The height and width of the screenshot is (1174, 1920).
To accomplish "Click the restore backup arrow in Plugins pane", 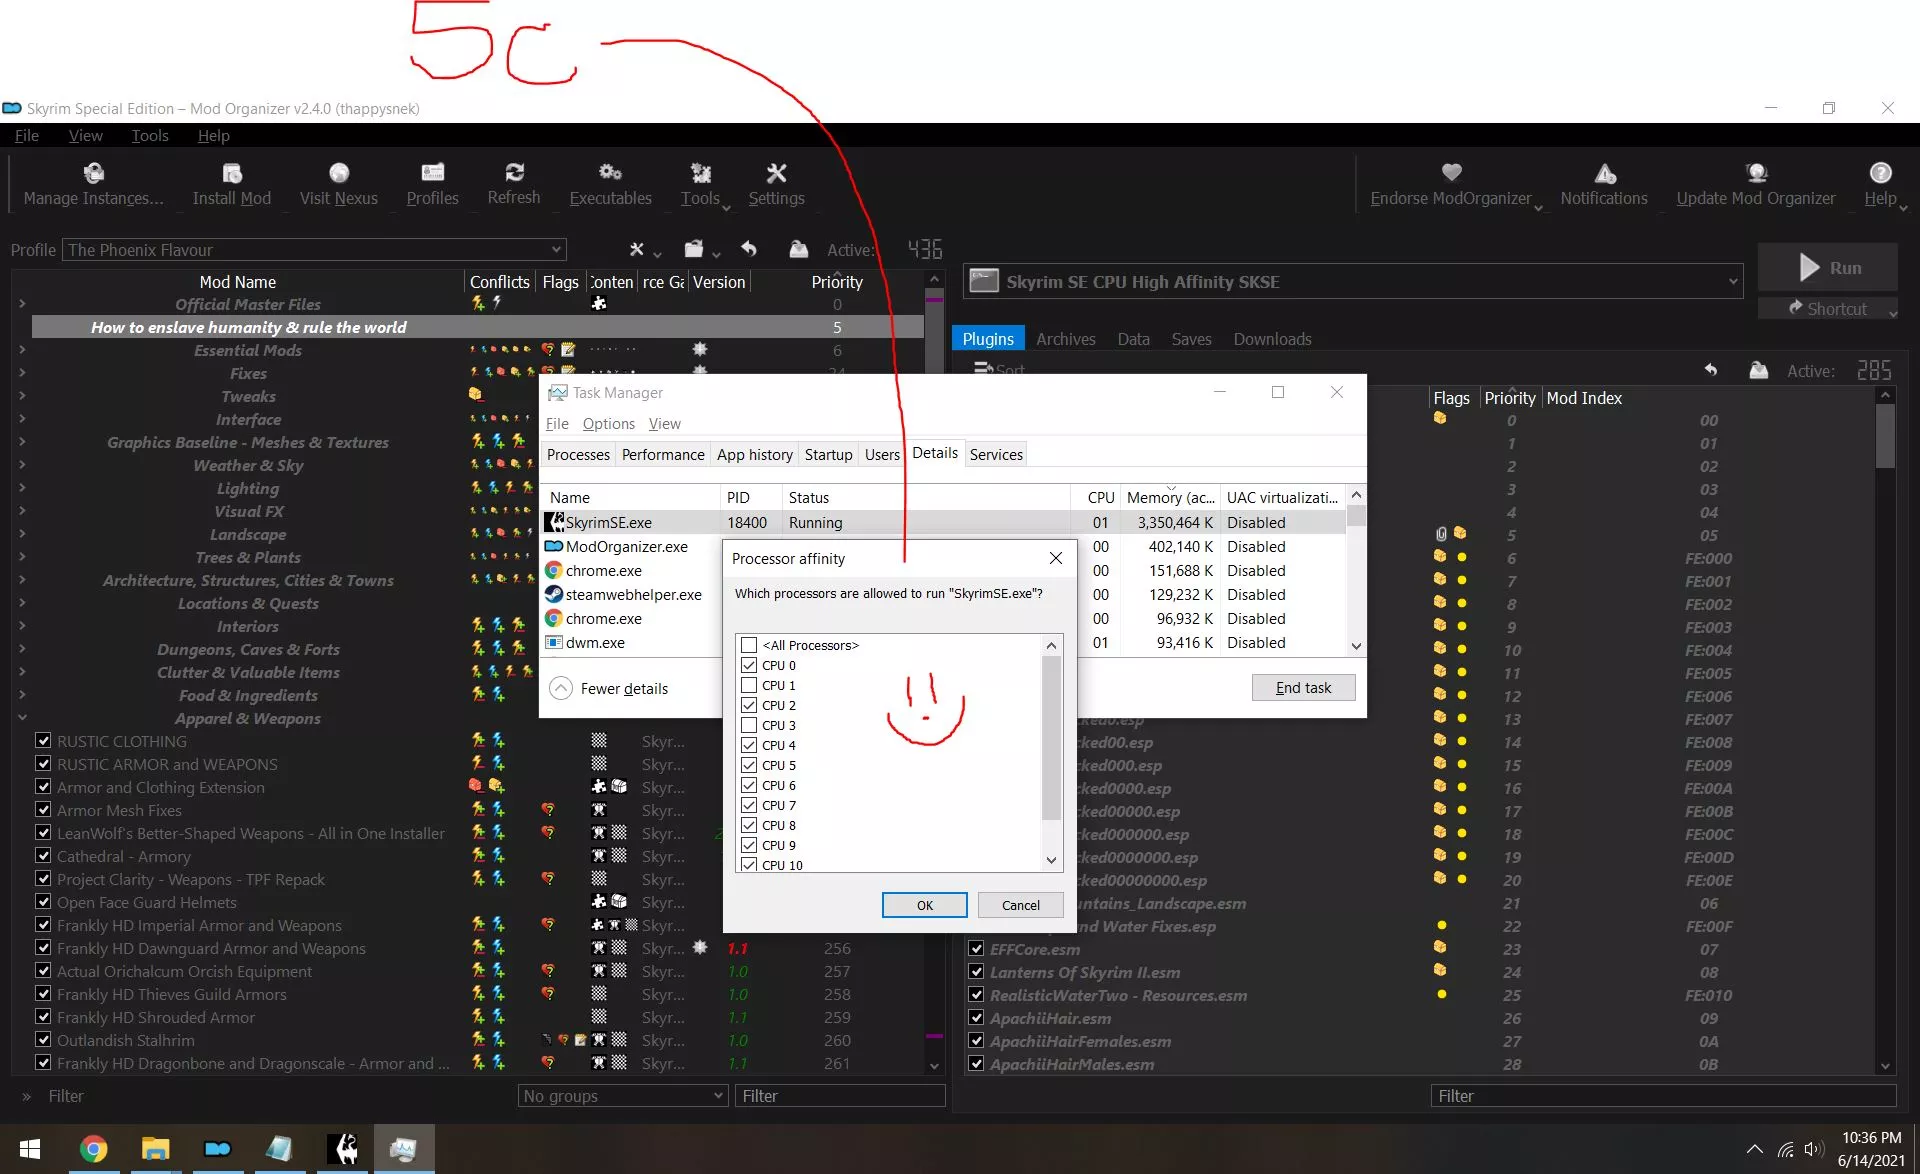I will click(x=1711, y=370).
